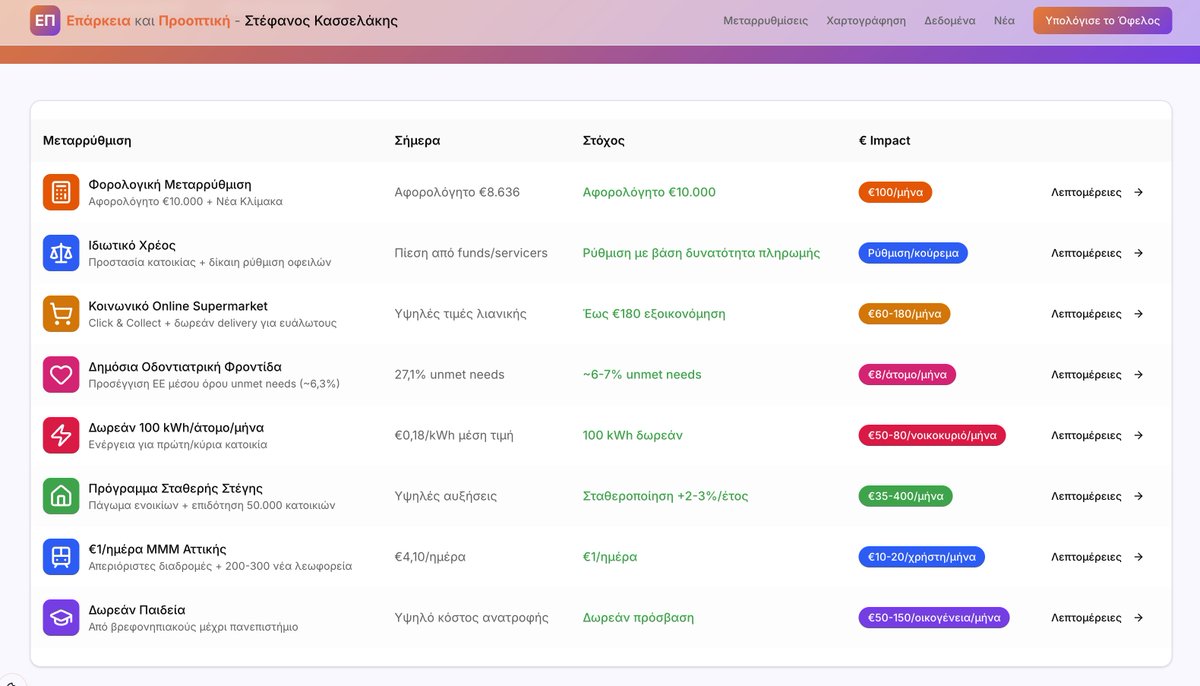
Task: Click the Πίεση από funds/servicers cell
Action: point(471,253)
